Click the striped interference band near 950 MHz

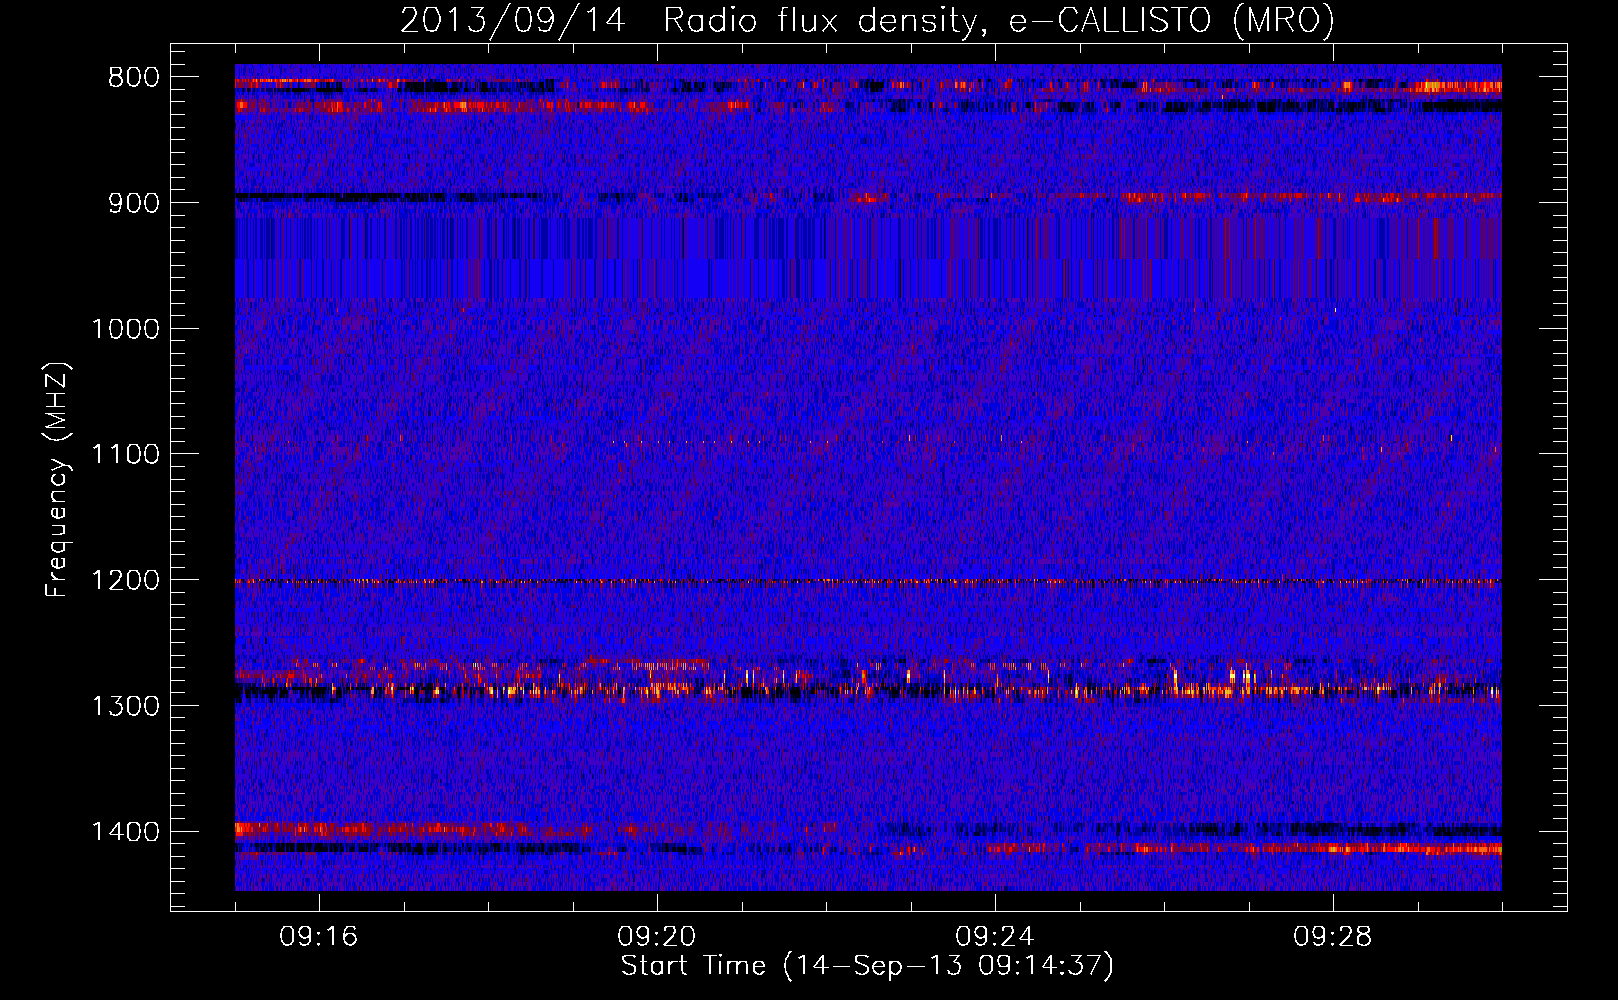868,258
